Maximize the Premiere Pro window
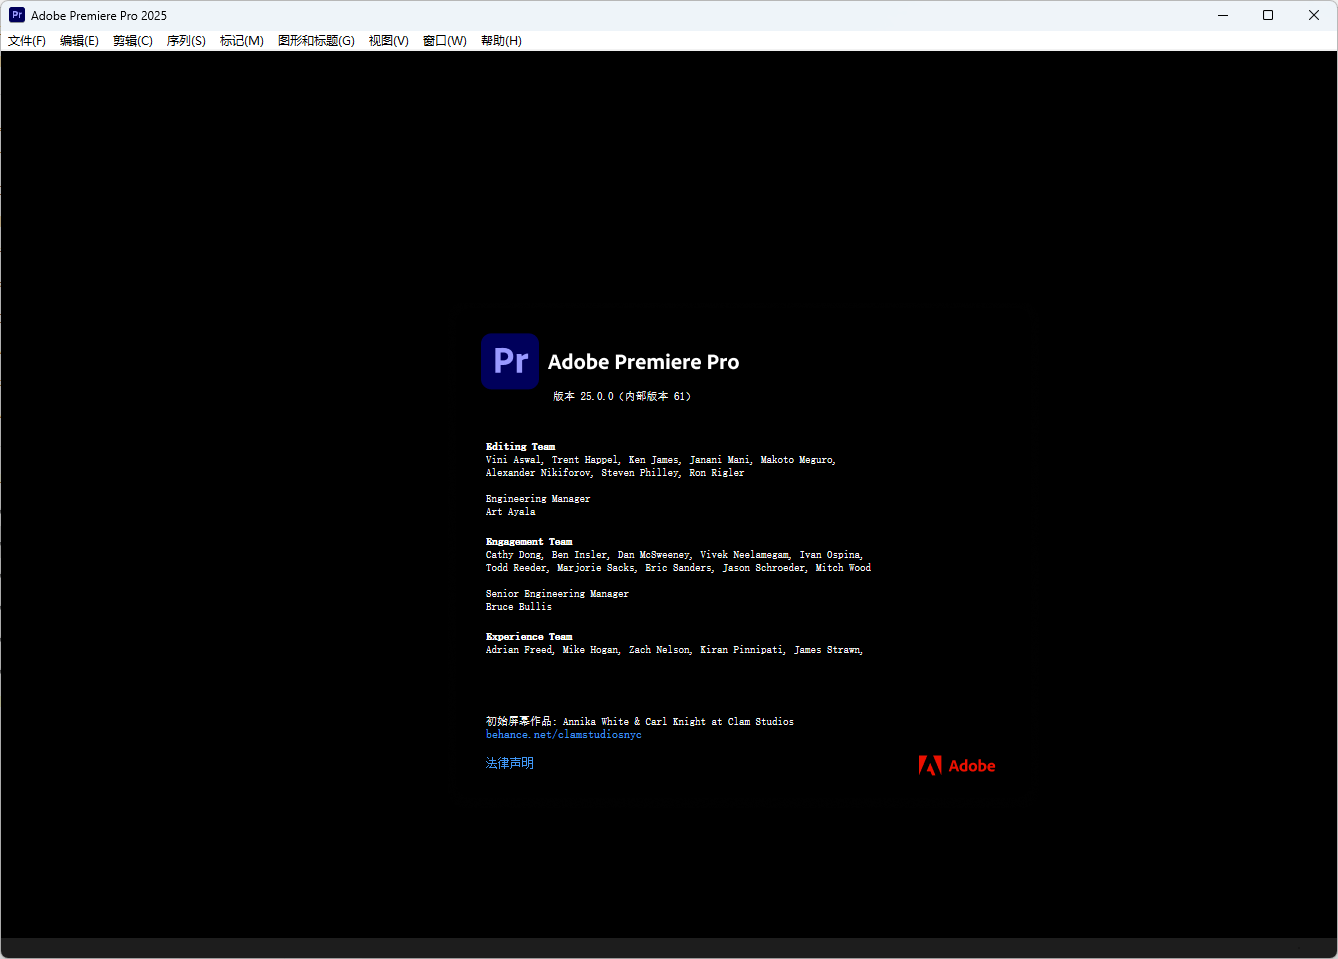1338x959 pixels. click(1268, 15)
